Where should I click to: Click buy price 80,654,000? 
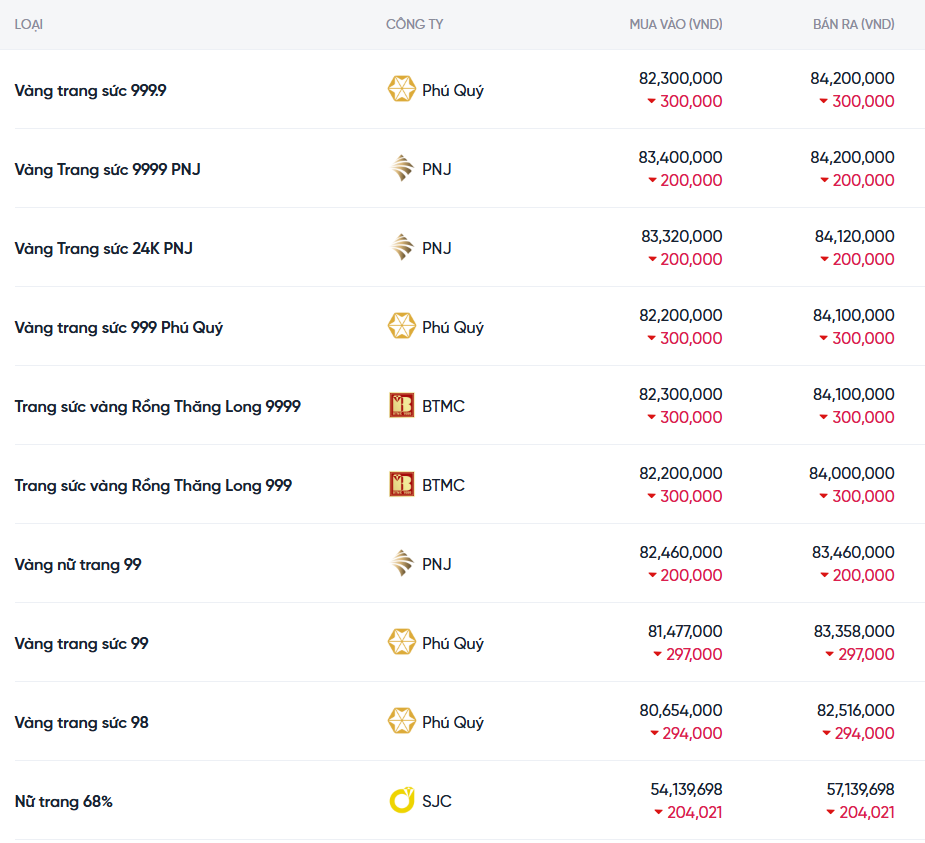(681, 710)
